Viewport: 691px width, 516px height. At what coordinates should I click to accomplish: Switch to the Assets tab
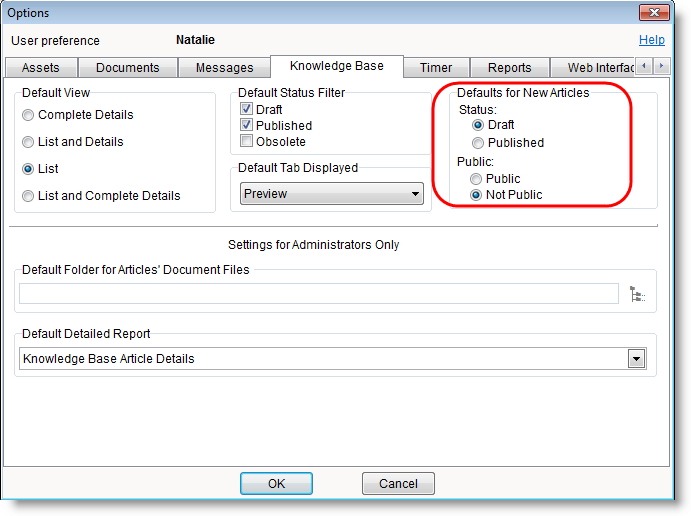40,68
